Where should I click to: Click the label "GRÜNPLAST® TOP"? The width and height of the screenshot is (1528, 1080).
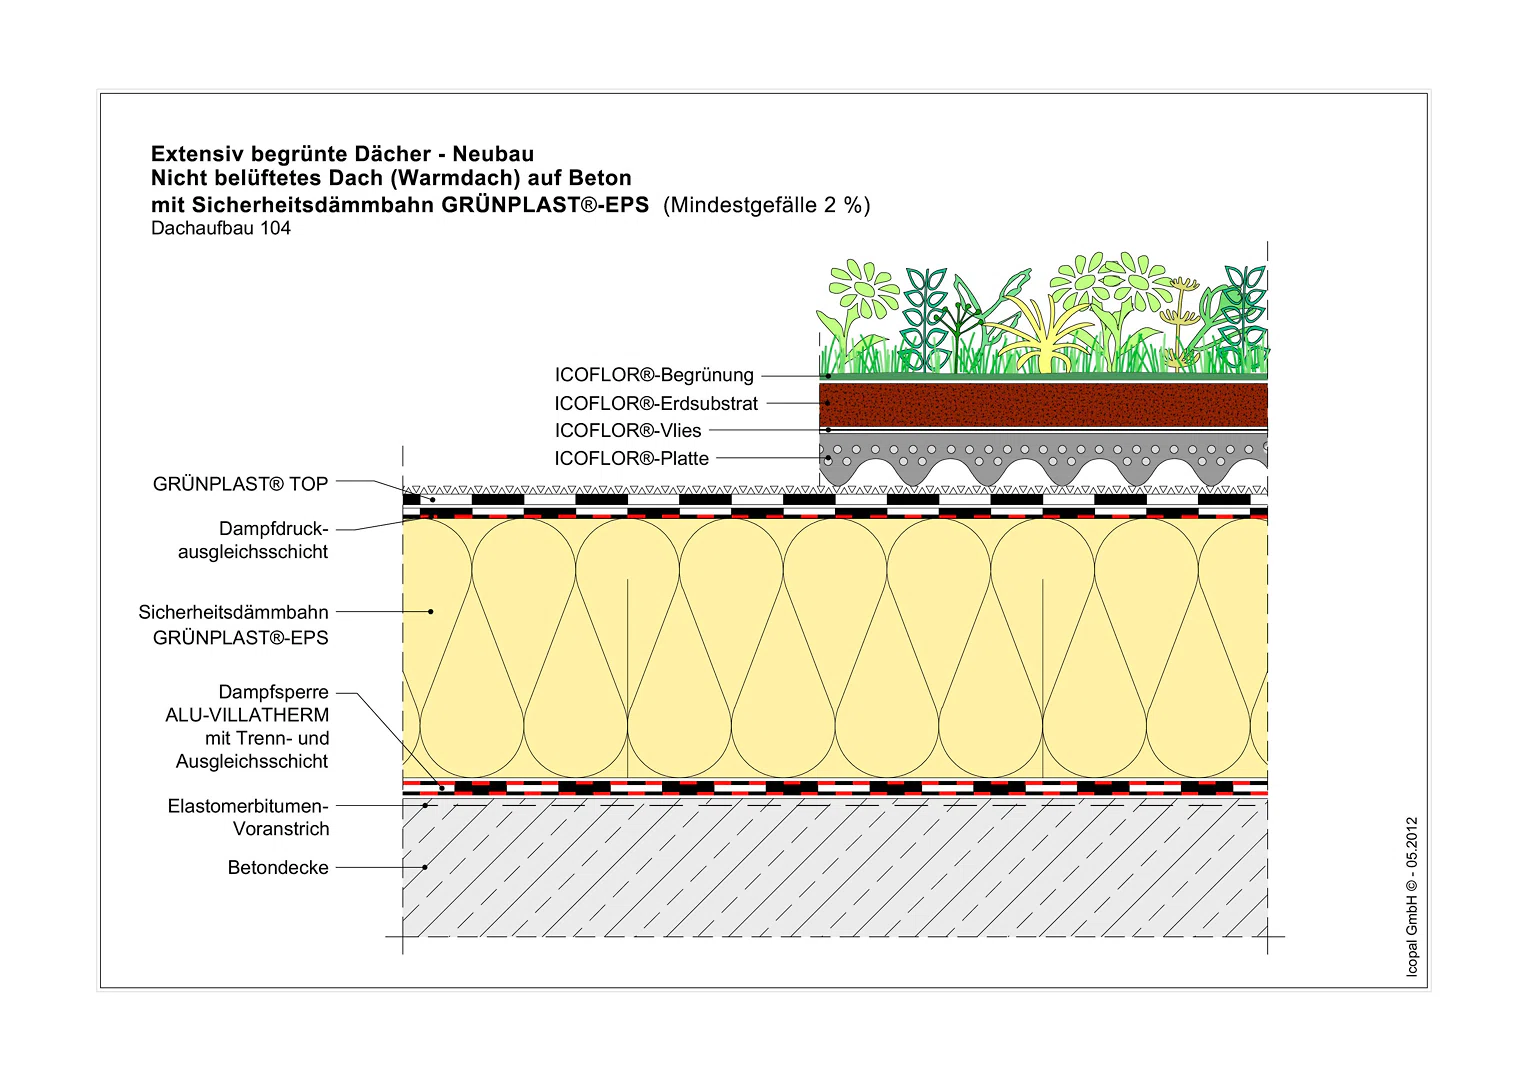point(240,484)
